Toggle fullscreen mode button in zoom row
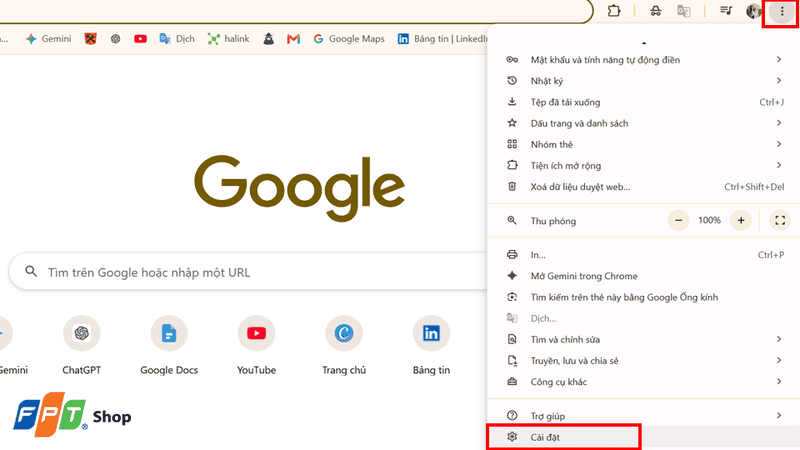This screenshot has width=800, height=450. point(780,220)
